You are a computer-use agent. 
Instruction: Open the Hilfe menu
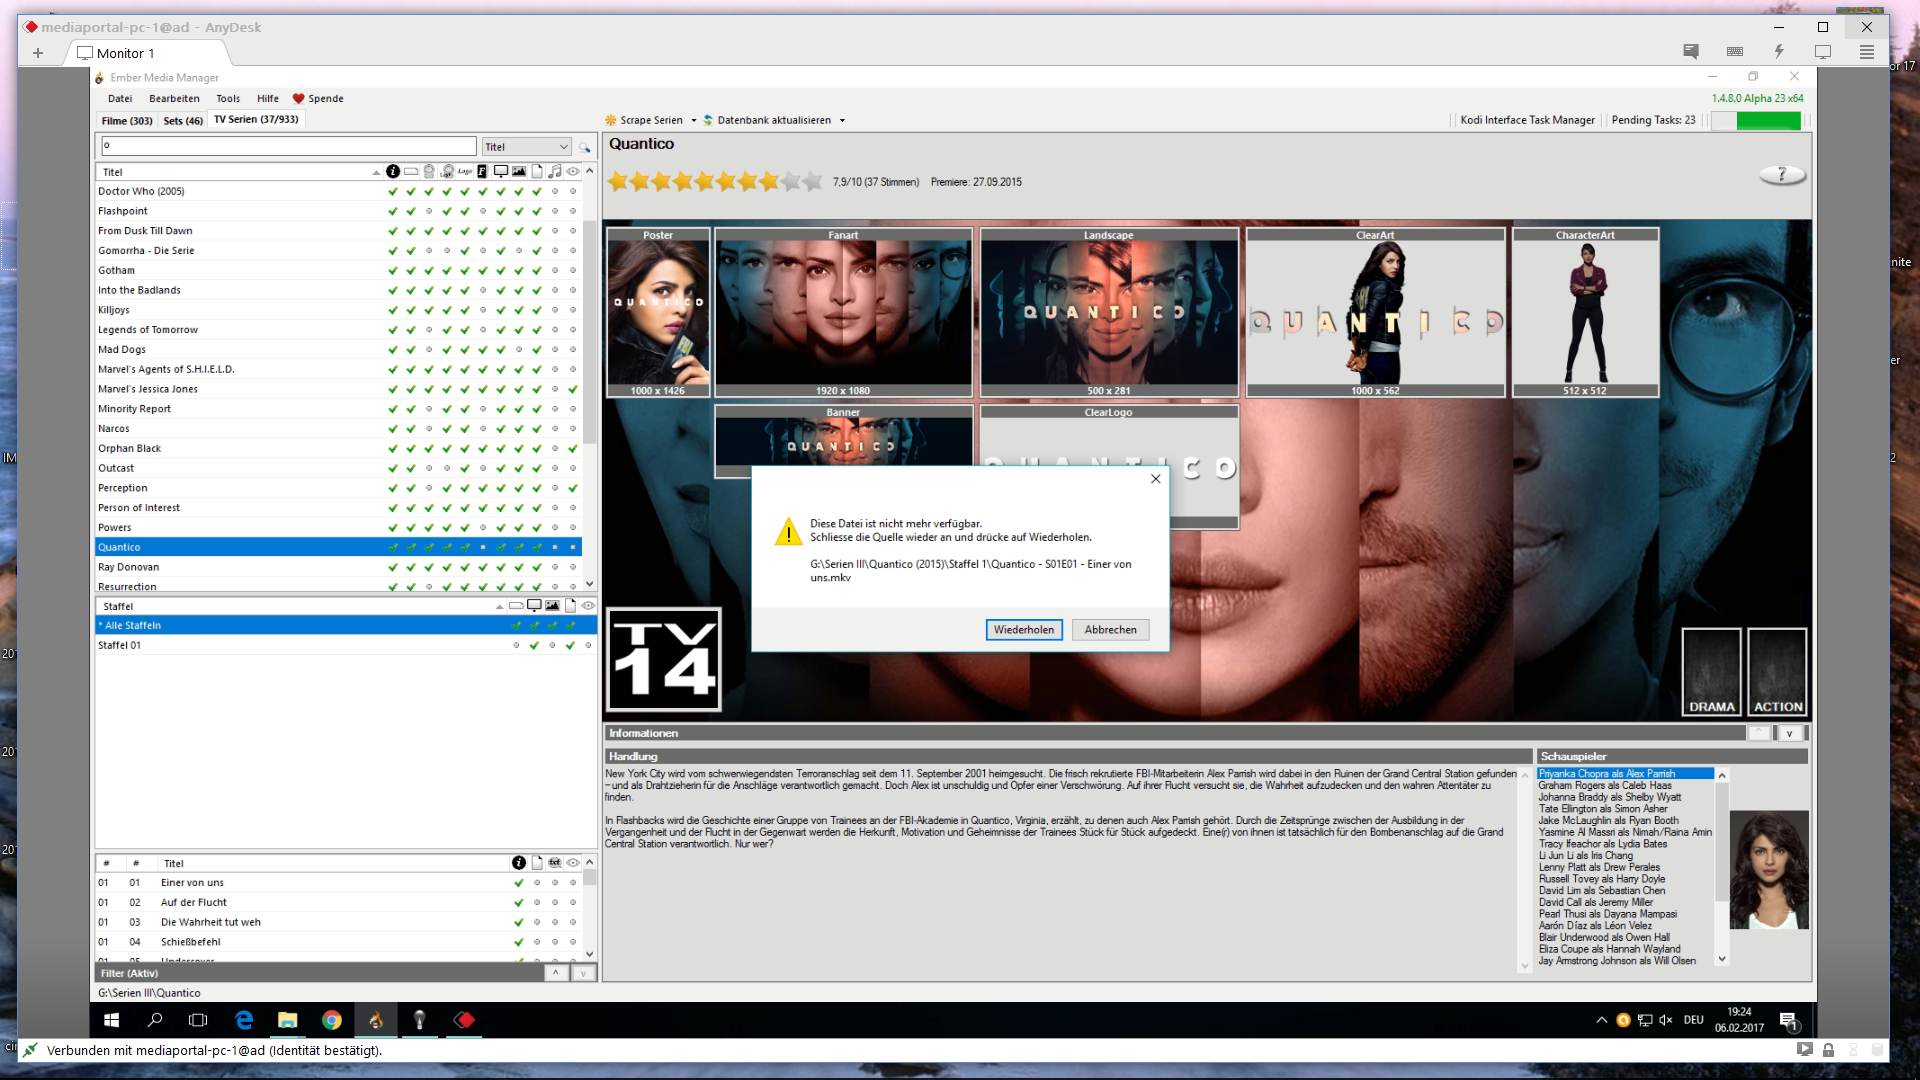(x=268, y=99)
